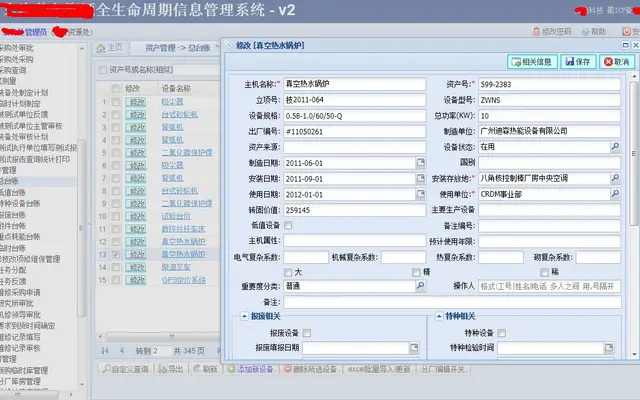
Task: Toggle the 稀 checkbox
Action: click(544, 272)
